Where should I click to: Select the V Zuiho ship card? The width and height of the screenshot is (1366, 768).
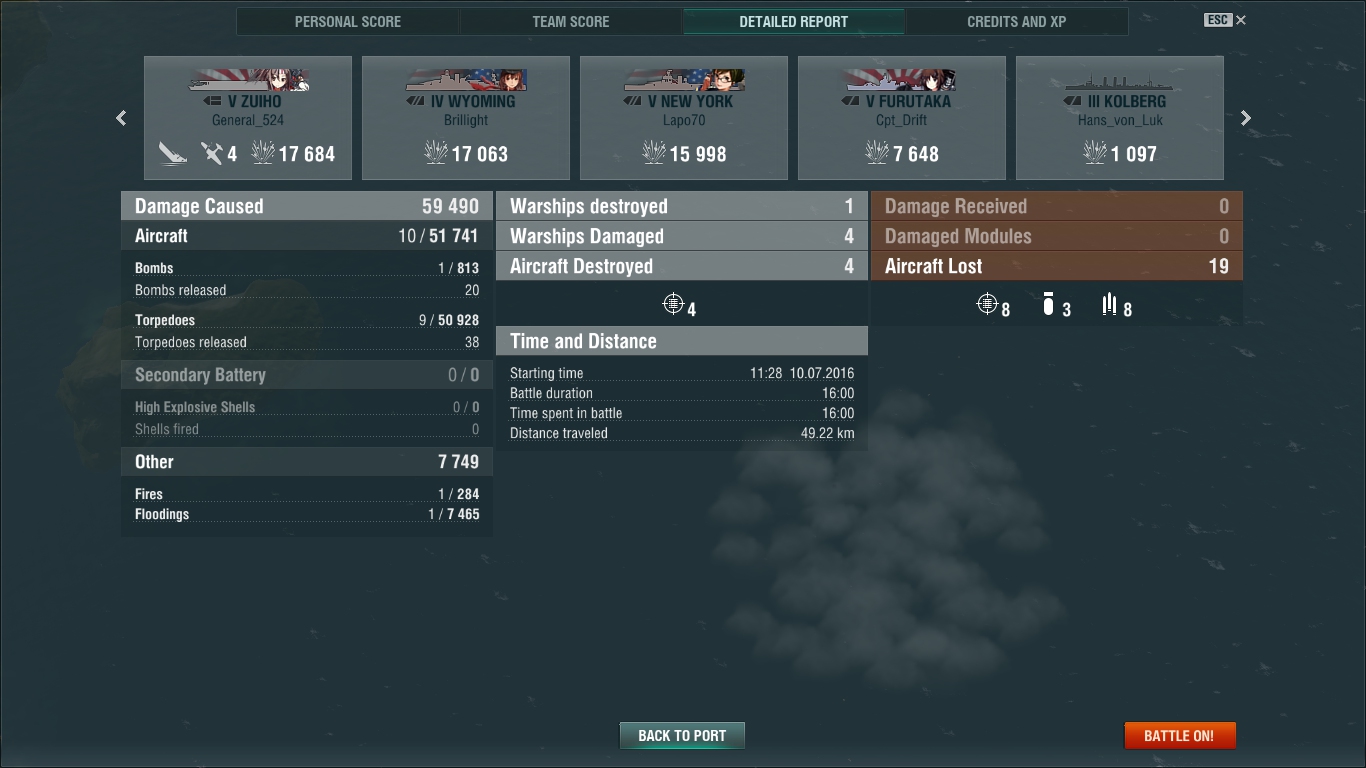[x=248, y=118]
